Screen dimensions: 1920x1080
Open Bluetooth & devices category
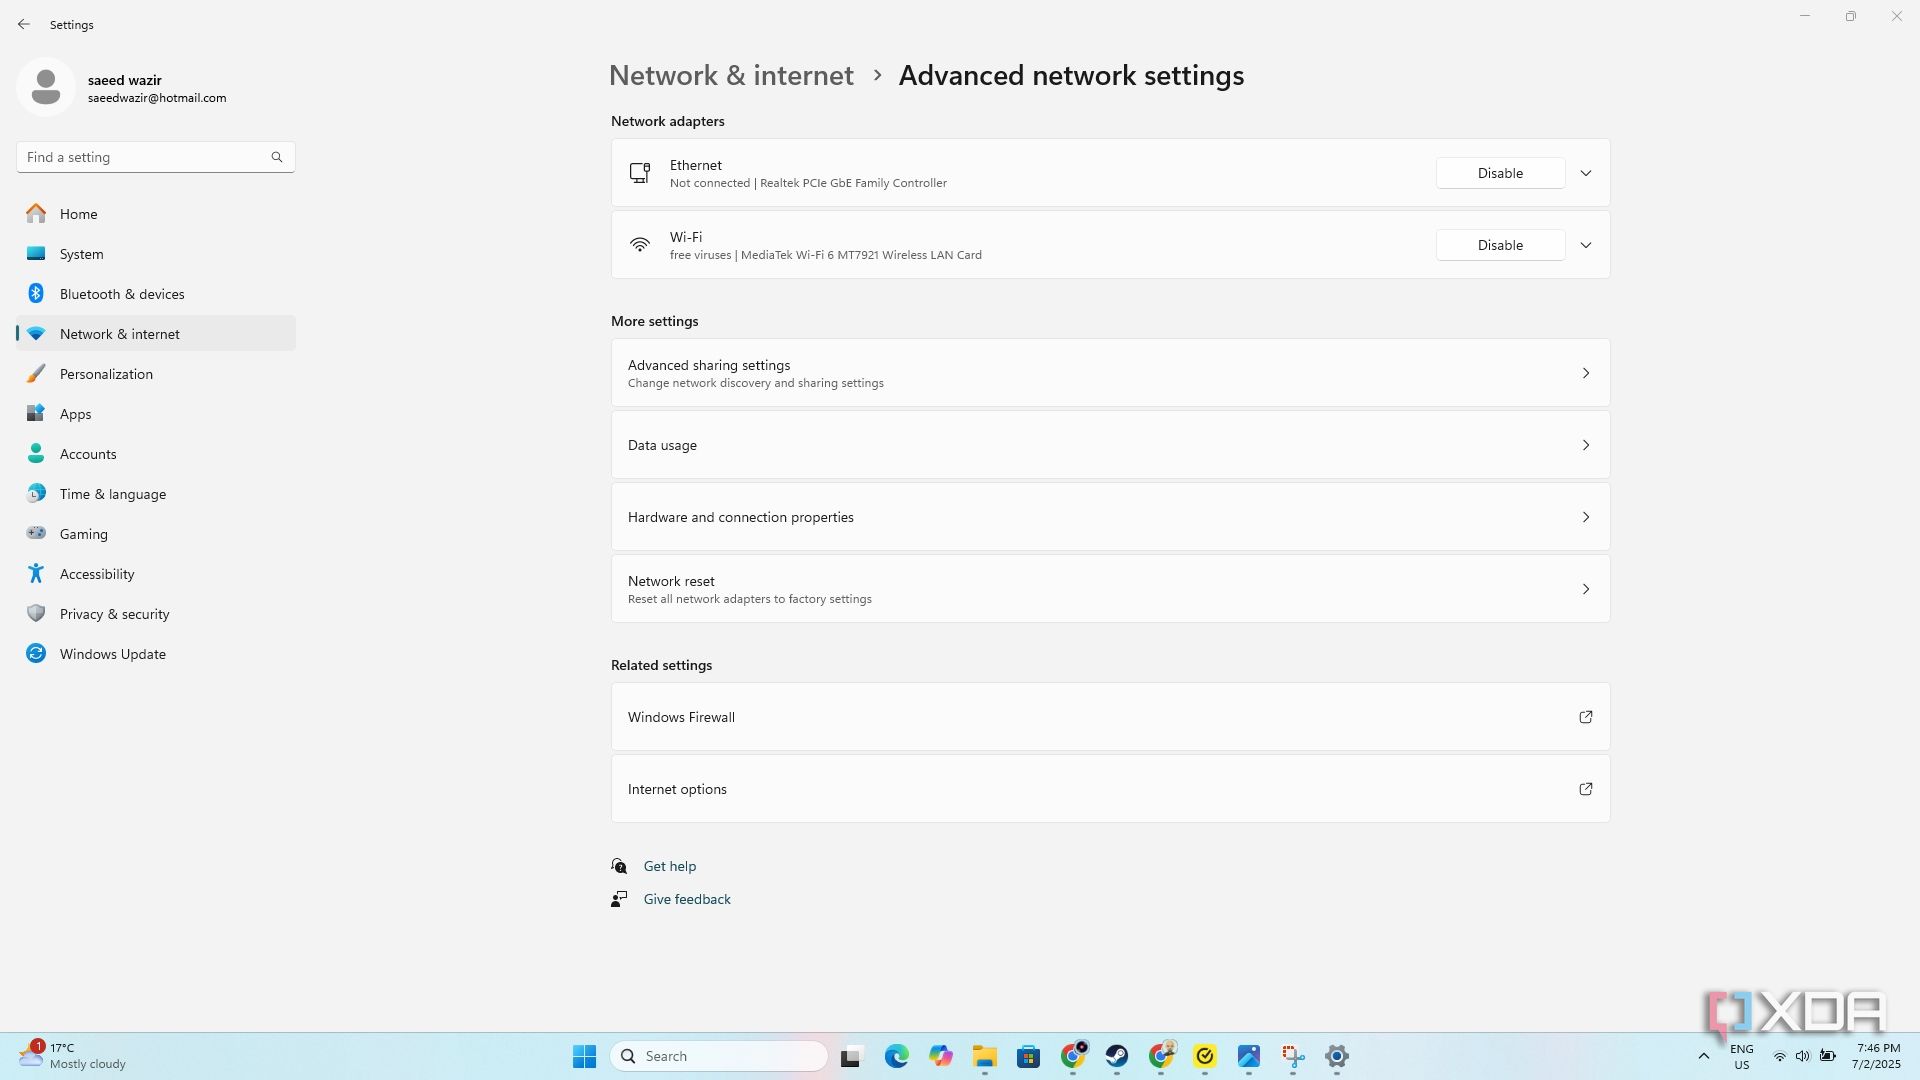[155, 294]
